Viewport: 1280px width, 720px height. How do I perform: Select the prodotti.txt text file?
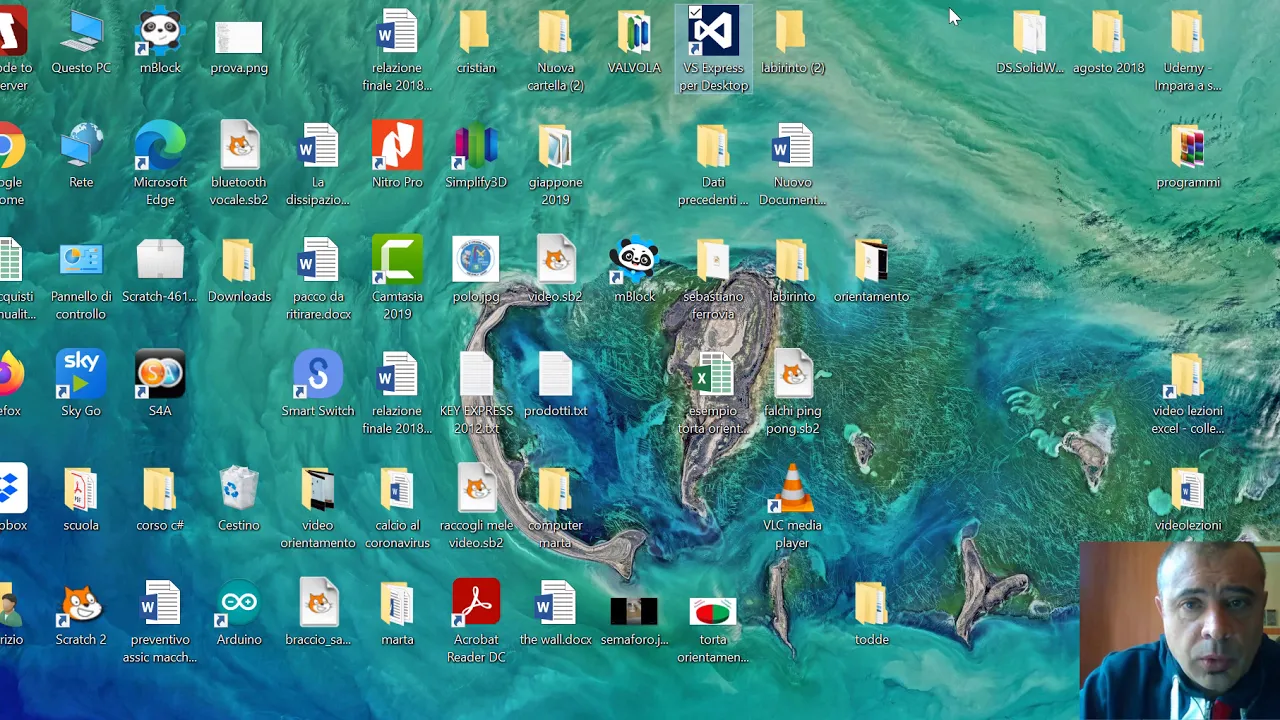coord(555,384)
